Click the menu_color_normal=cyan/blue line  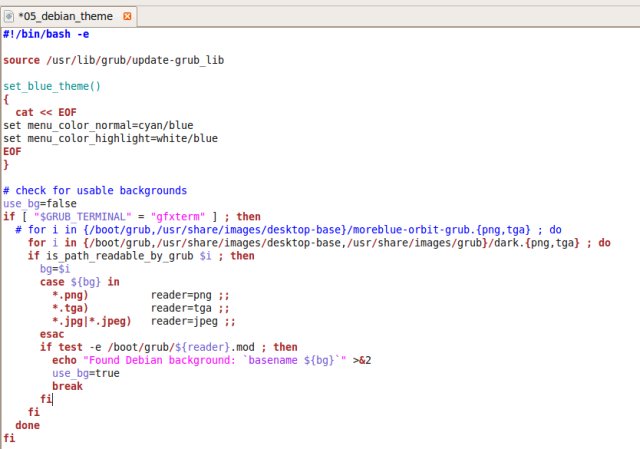pos(98,125)
